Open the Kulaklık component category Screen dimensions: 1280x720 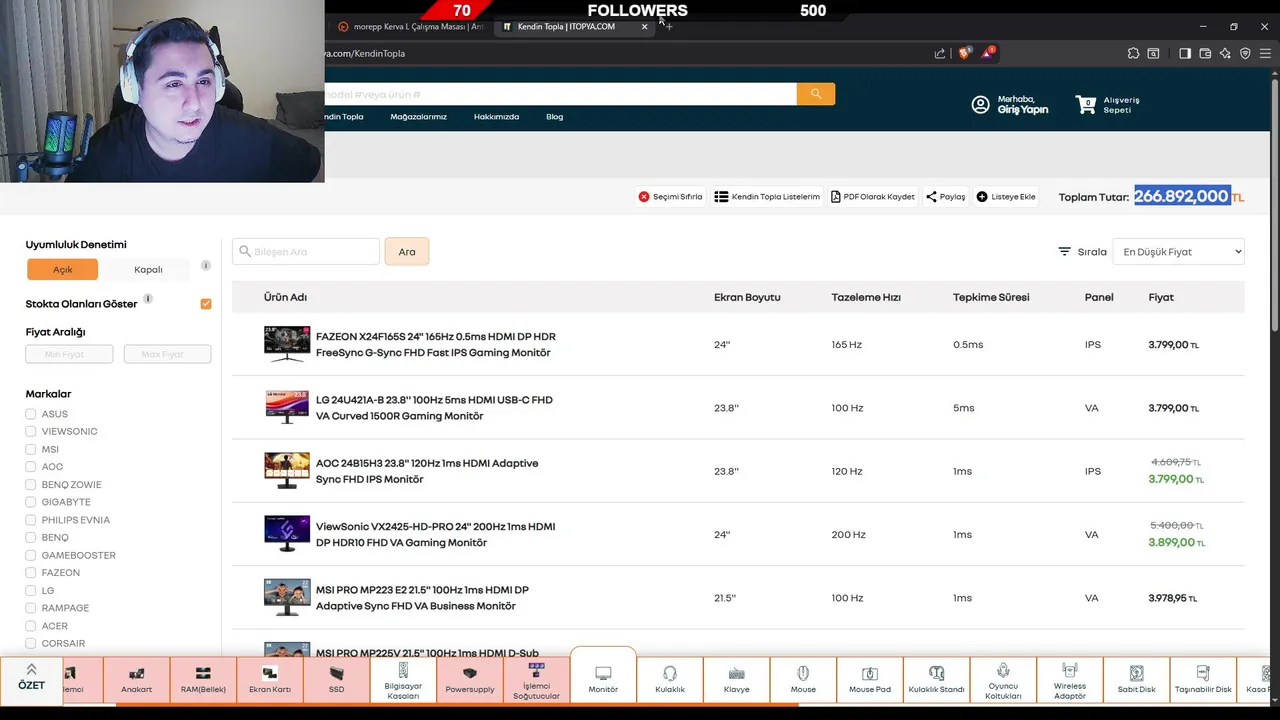pos(670,680)
